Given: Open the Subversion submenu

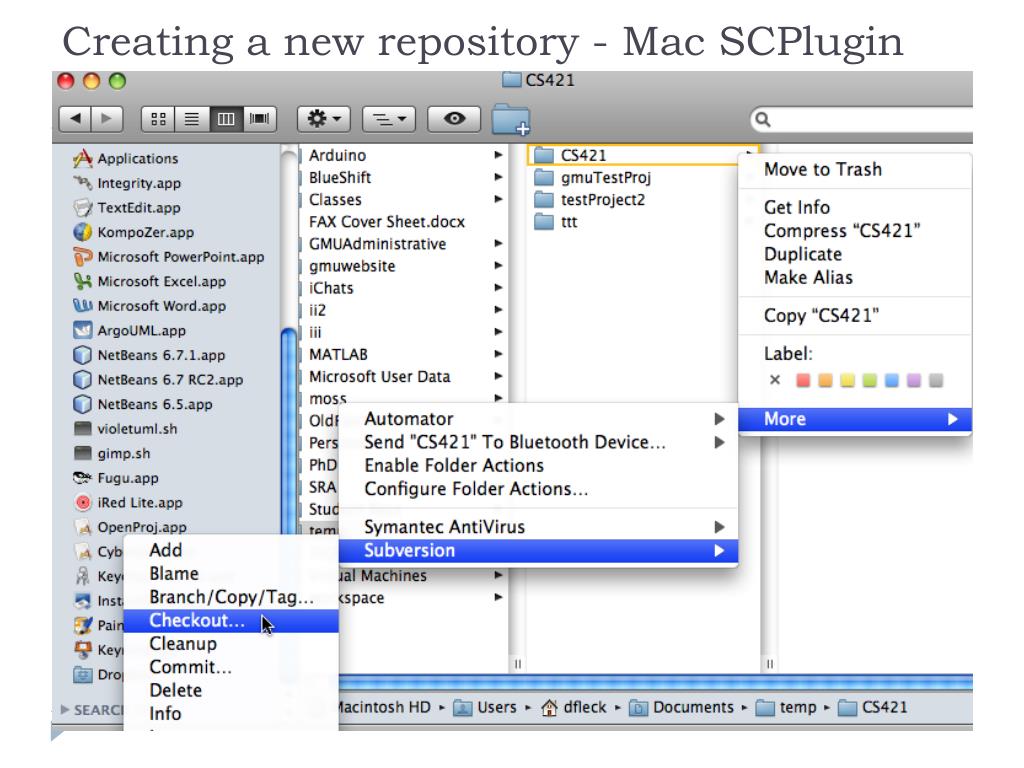Looking at the screenshot, I should 539,551.
